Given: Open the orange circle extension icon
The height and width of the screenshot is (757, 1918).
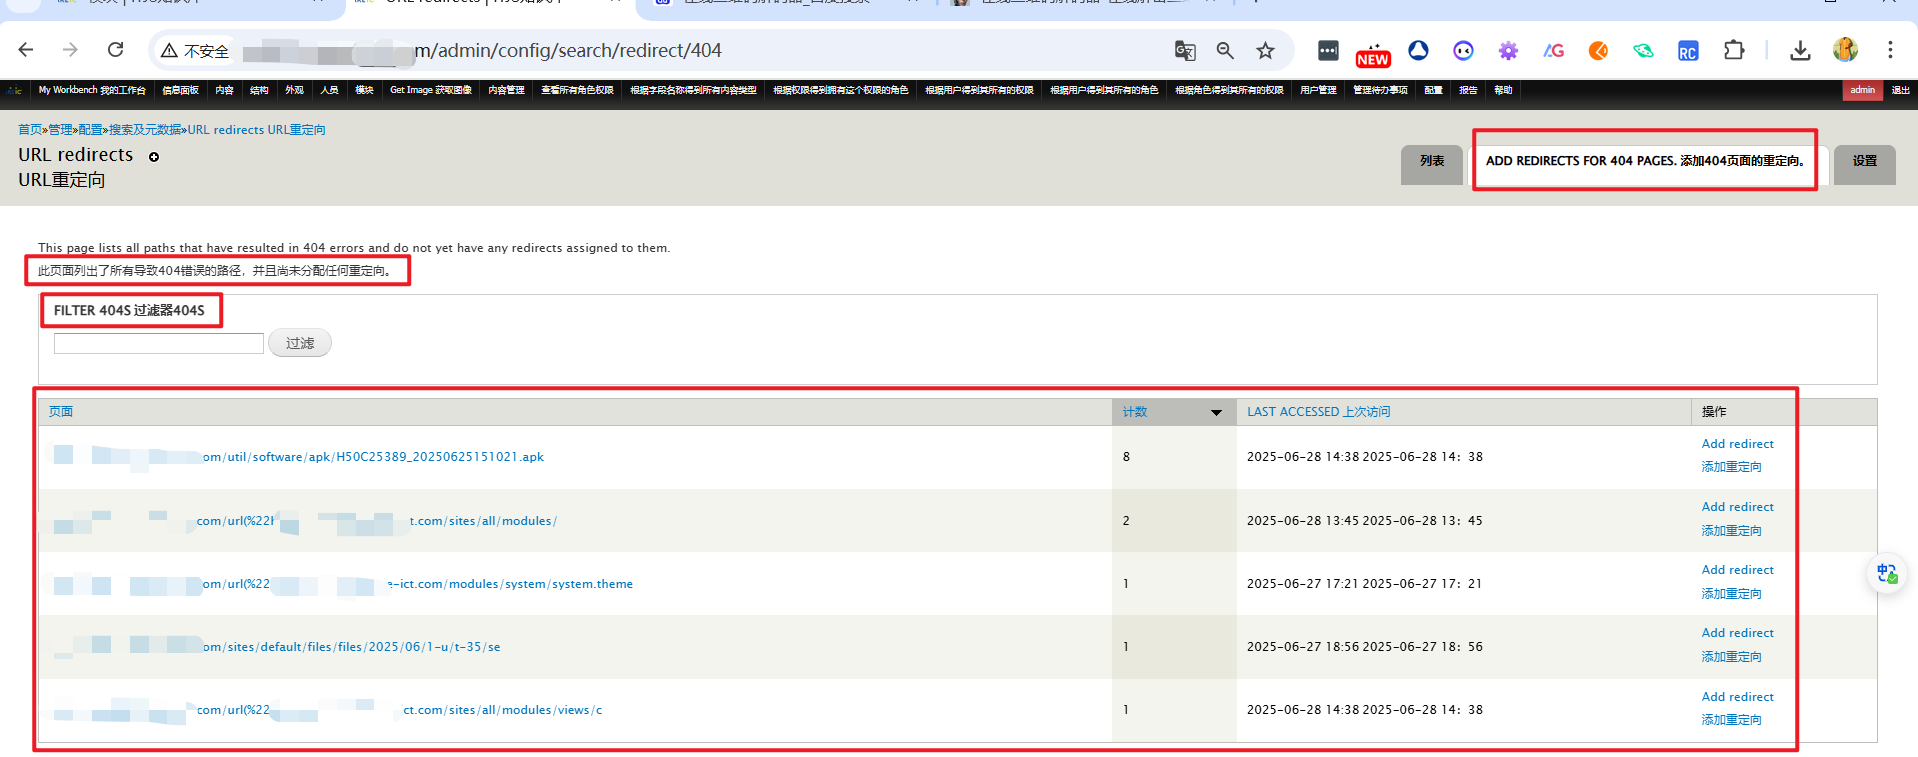Looking at the screenshot, I should pos(1598,50).
